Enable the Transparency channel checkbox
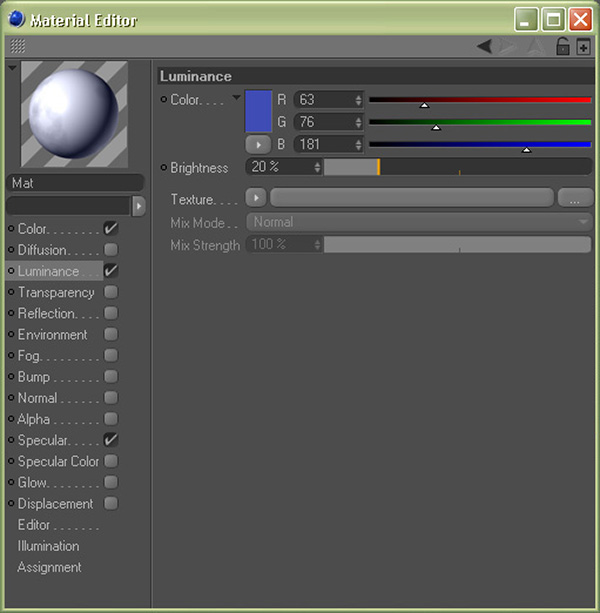Image resolution: width=600 pixels, height=613 pixels. (111, 292)
